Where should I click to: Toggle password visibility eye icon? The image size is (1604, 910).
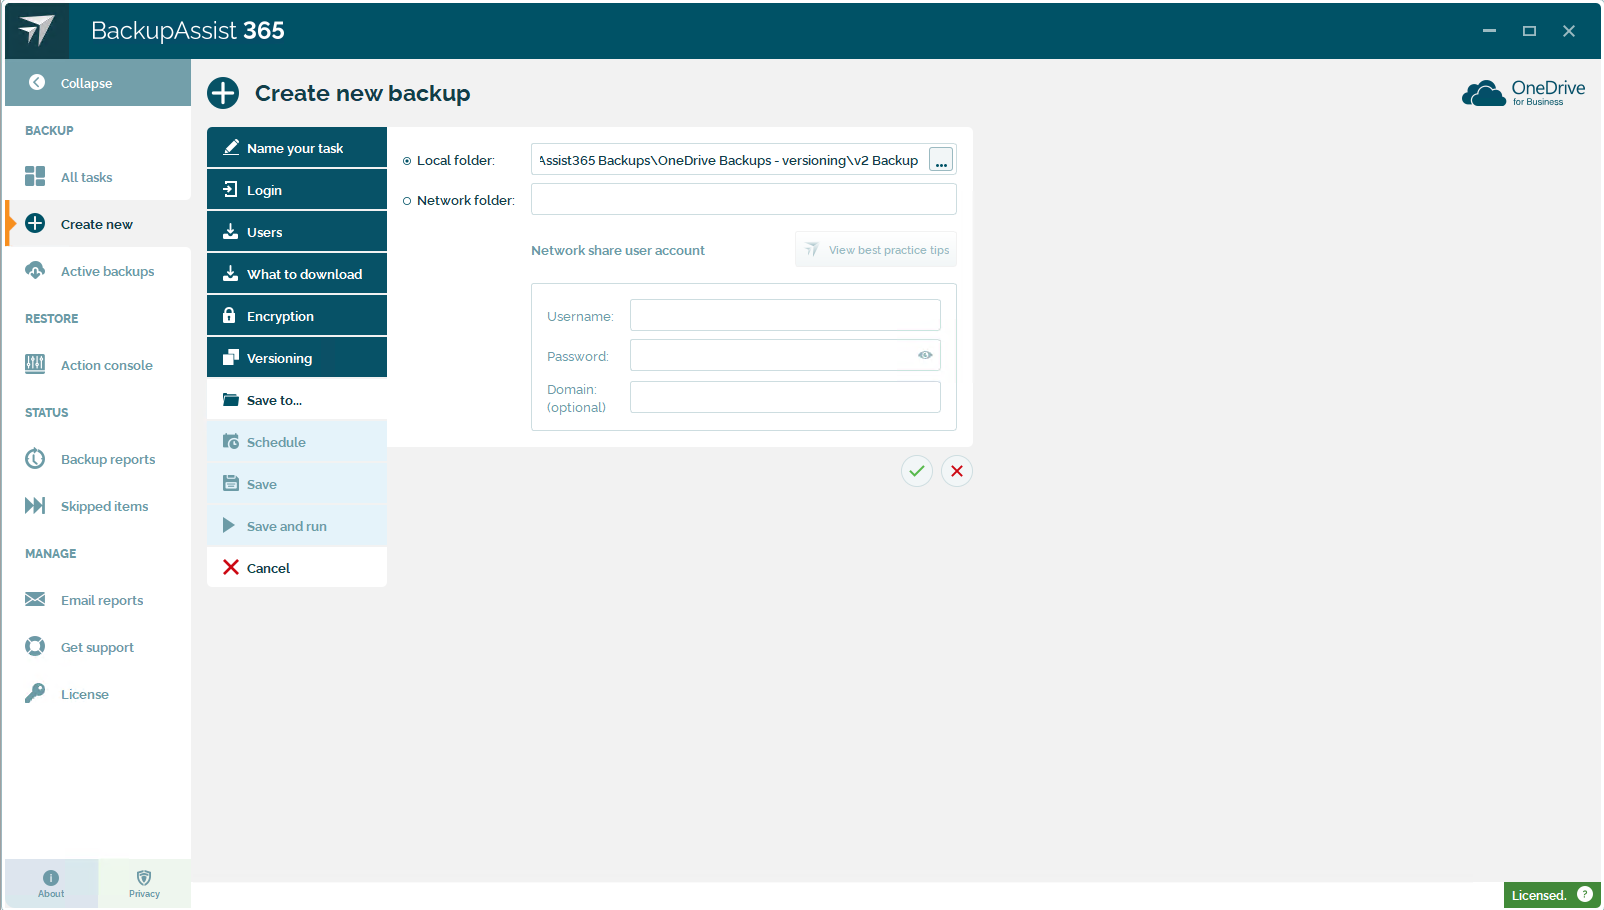[x=925, y=355]
